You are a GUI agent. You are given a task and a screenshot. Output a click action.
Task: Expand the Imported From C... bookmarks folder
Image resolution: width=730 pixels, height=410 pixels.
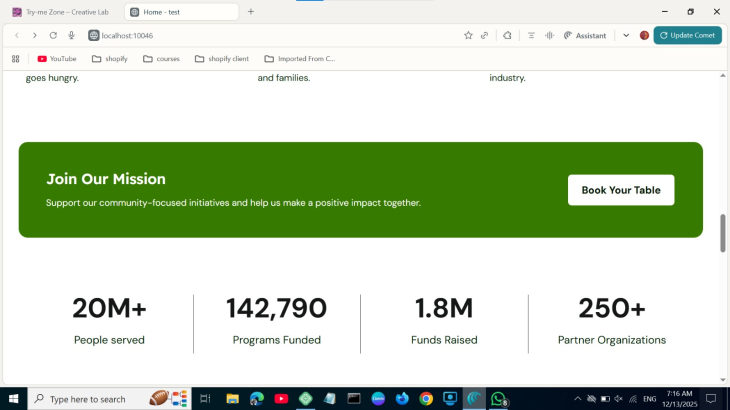[x=299, y=59]
